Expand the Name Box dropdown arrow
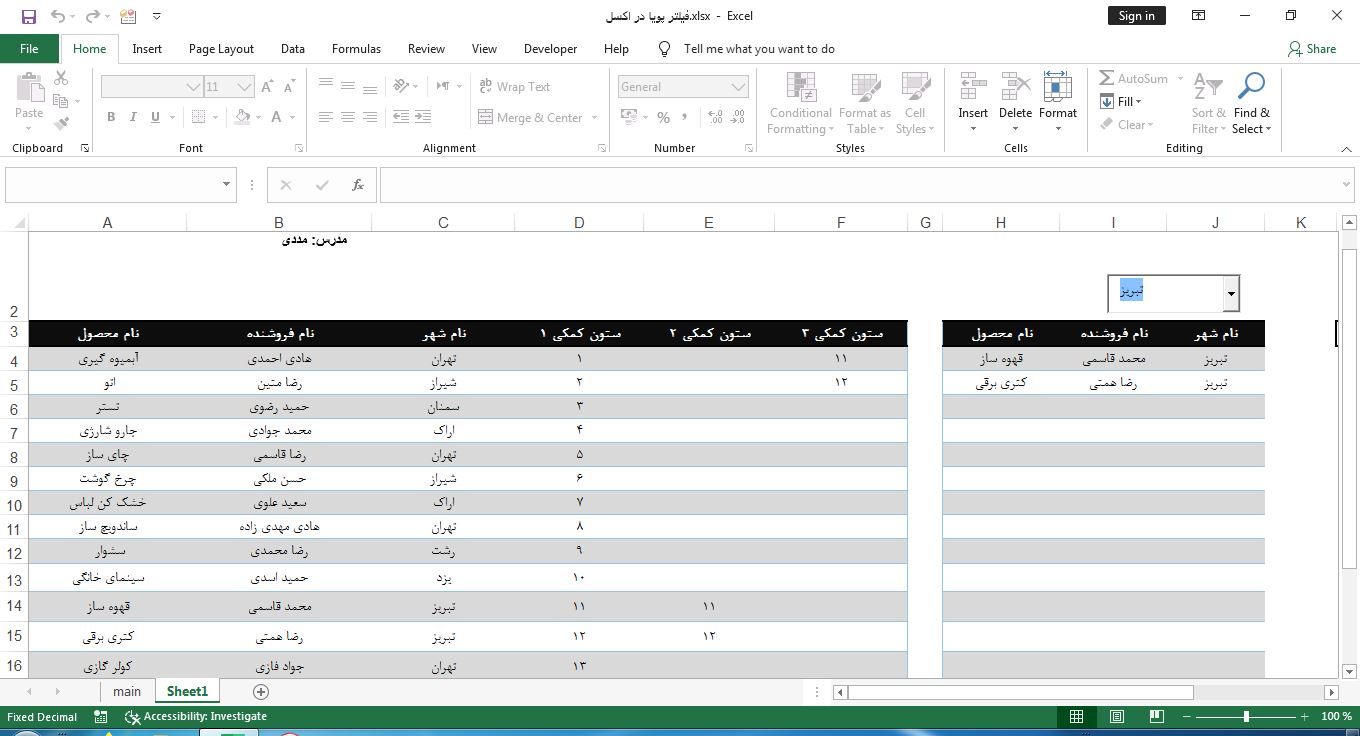Image resolution: width=1360 pixels, height=736 pixels. [226, 185]
